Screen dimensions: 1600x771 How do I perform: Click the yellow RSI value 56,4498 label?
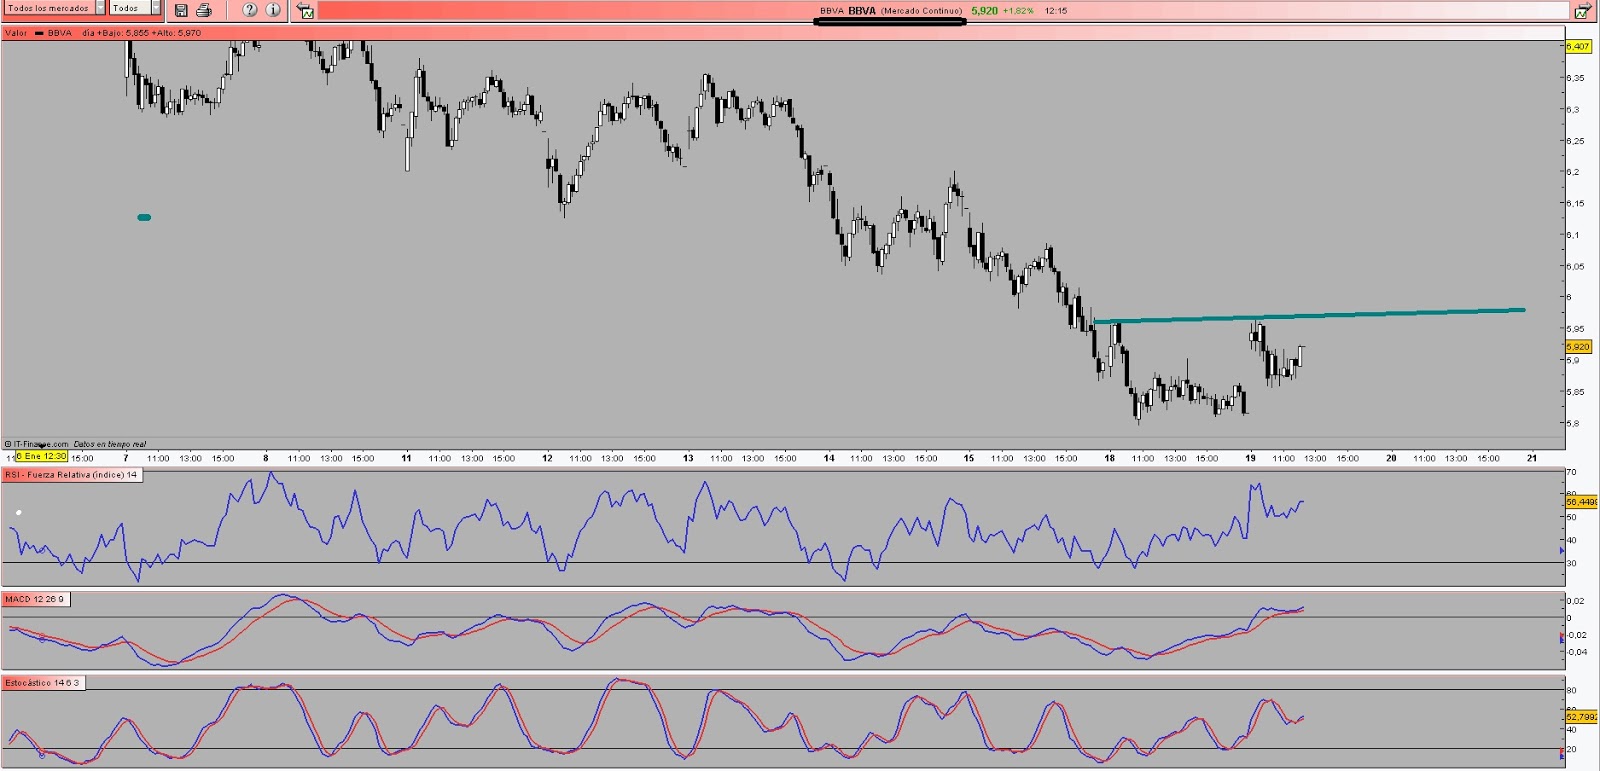pyautogui.click(x=1581, y=502)
